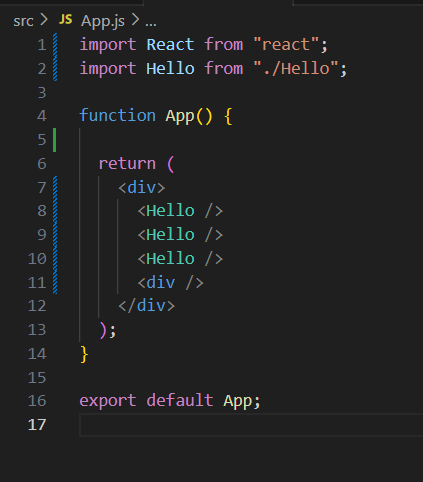
Task: Click the src breadcrumb folder
Action: (23, 21)
